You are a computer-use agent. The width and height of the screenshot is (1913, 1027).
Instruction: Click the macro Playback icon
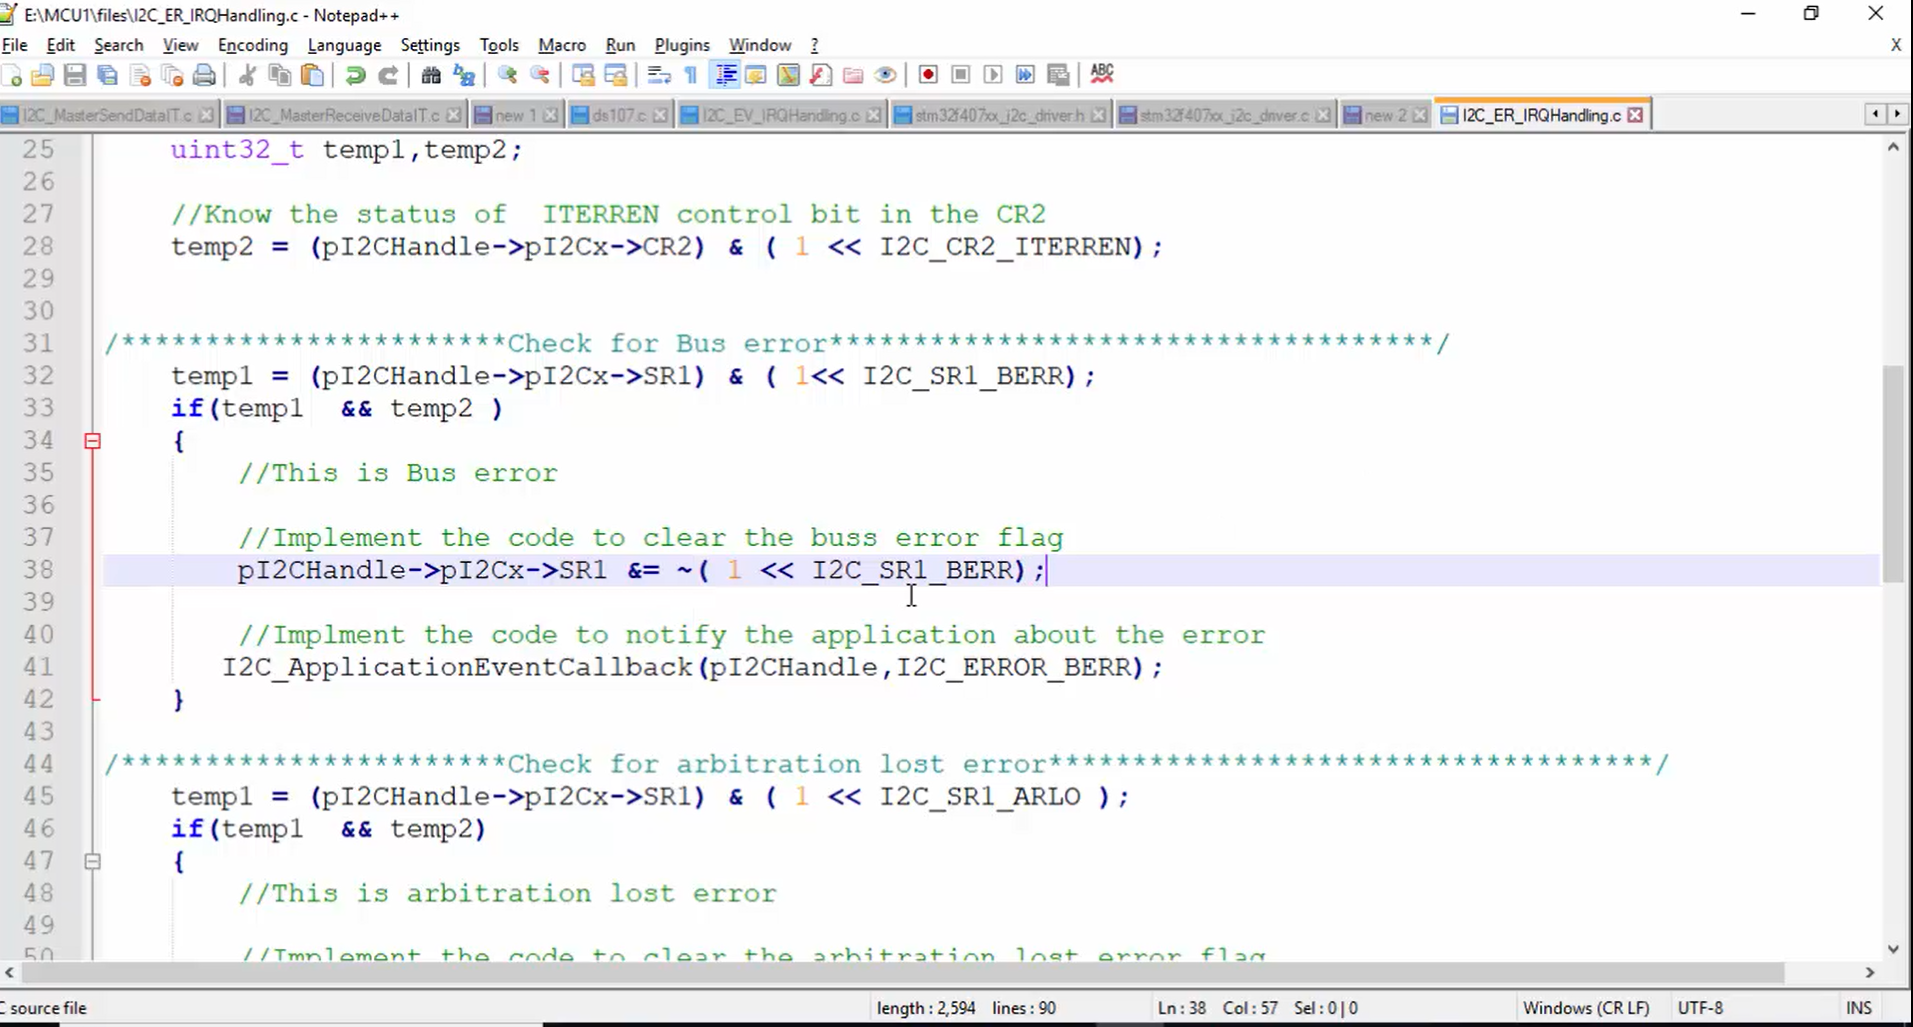[x=993, y=75]
